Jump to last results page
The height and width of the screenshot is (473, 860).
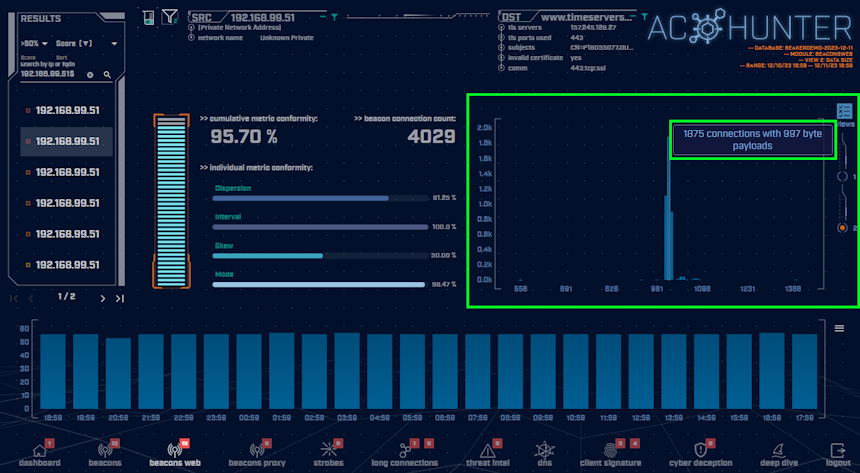tap(120, 299)
